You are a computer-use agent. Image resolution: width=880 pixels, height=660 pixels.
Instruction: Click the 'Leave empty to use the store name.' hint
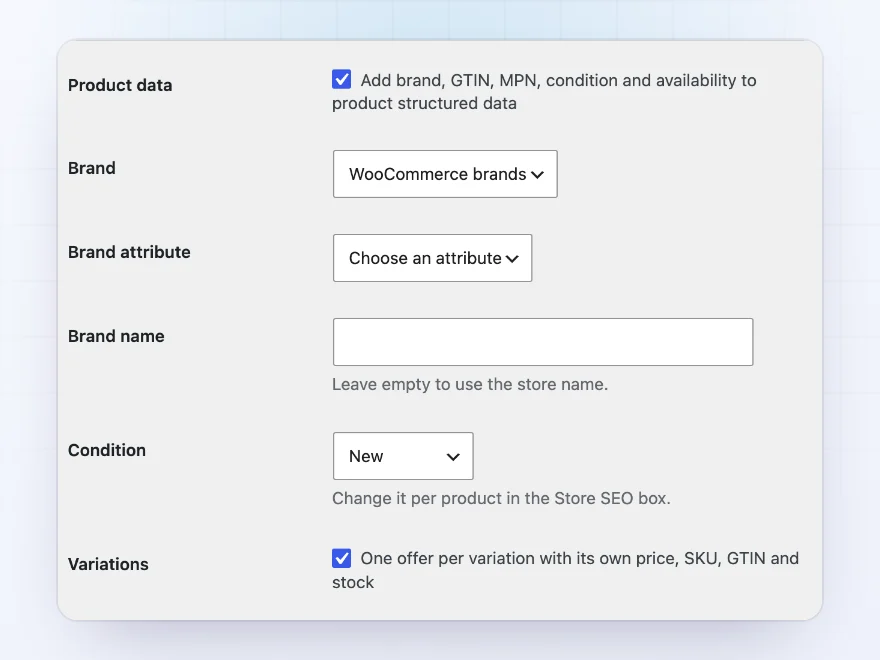pos(470,384)
